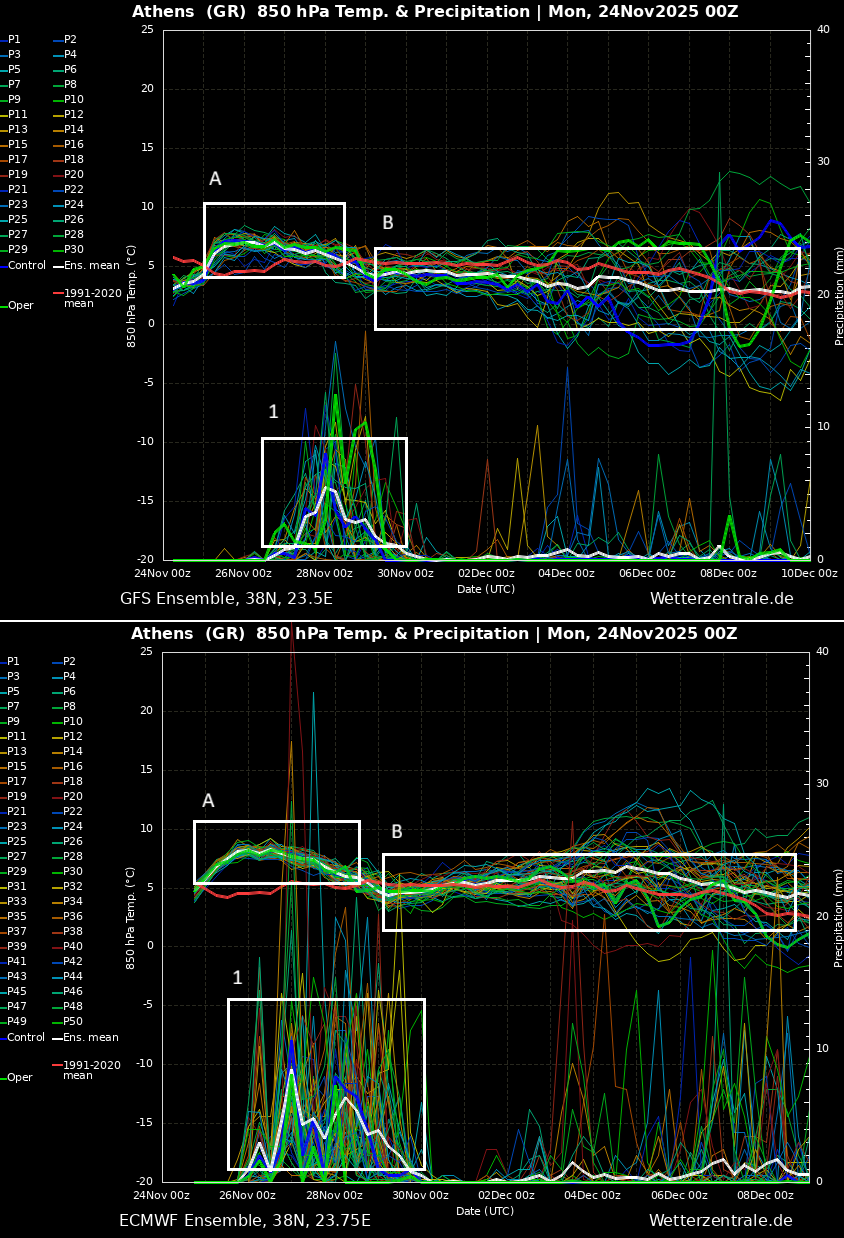This screenshot has height=1238, width=844.
Task: Click the ECMWF Ensemble, 38N, 23.75E caption
Action: click(x=244, y=1221)
